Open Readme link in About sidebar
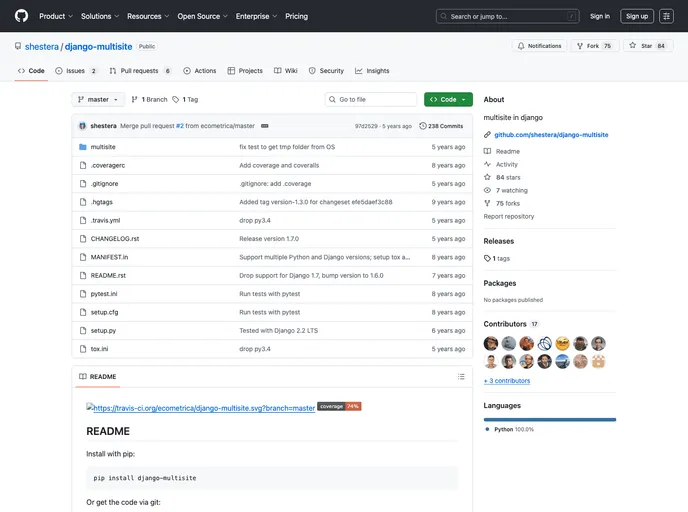This screenshot has height=512, width=688. (x=502, y=151)
